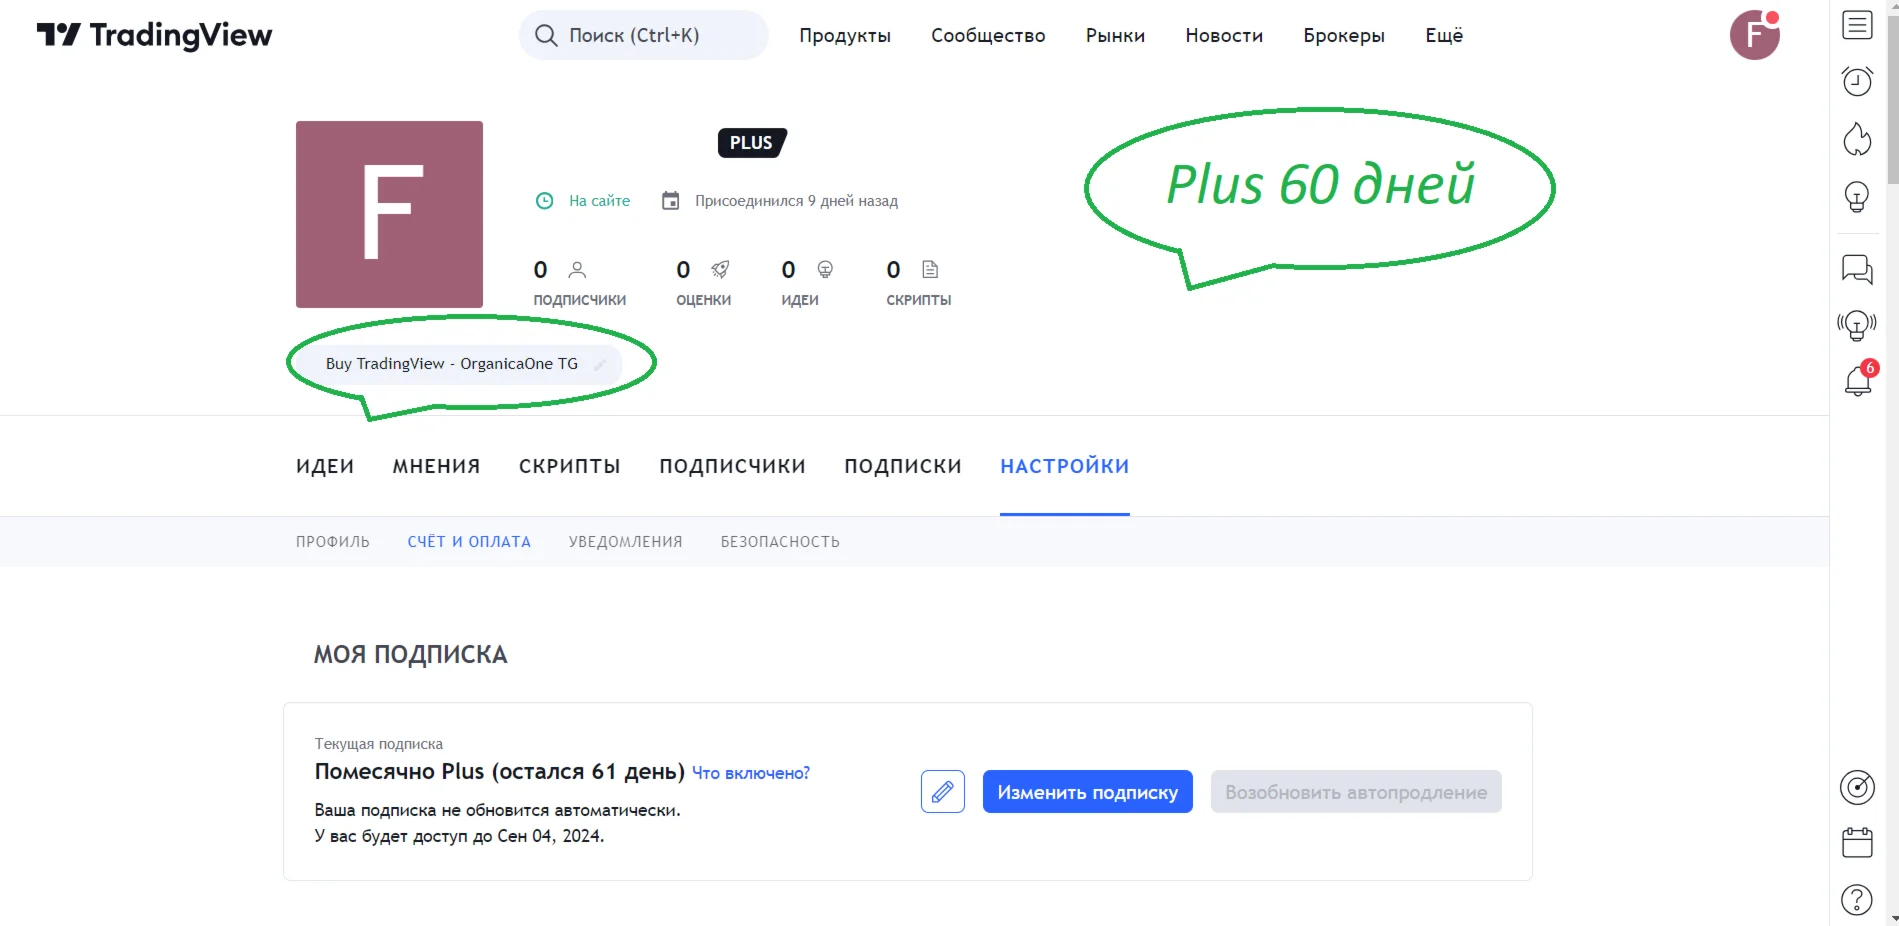
Task: Click the joined calendar icon
Action: click(671, 201)
